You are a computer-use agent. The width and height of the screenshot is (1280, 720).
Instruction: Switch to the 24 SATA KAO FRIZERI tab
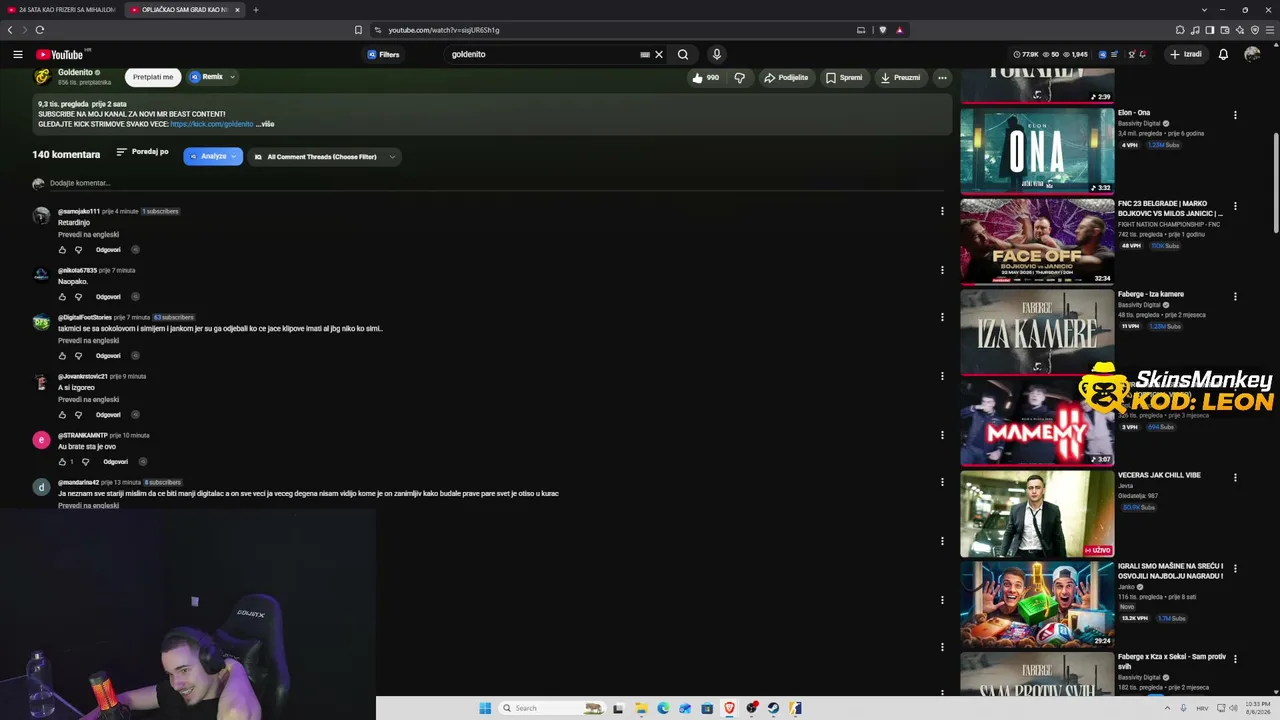(61, 10)
